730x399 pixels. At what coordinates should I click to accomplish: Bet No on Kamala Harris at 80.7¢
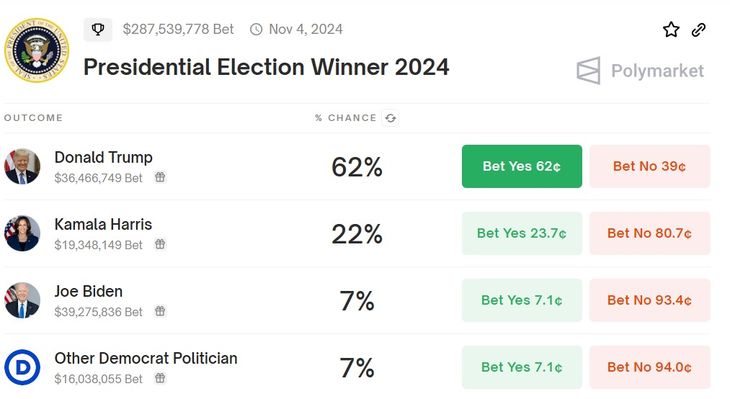[x=650, y=233]
